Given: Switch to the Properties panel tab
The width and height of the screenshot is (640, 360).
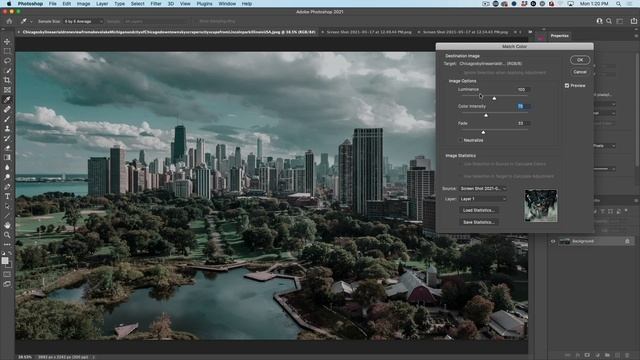Looking at the screenshot, I should (559, 36).
